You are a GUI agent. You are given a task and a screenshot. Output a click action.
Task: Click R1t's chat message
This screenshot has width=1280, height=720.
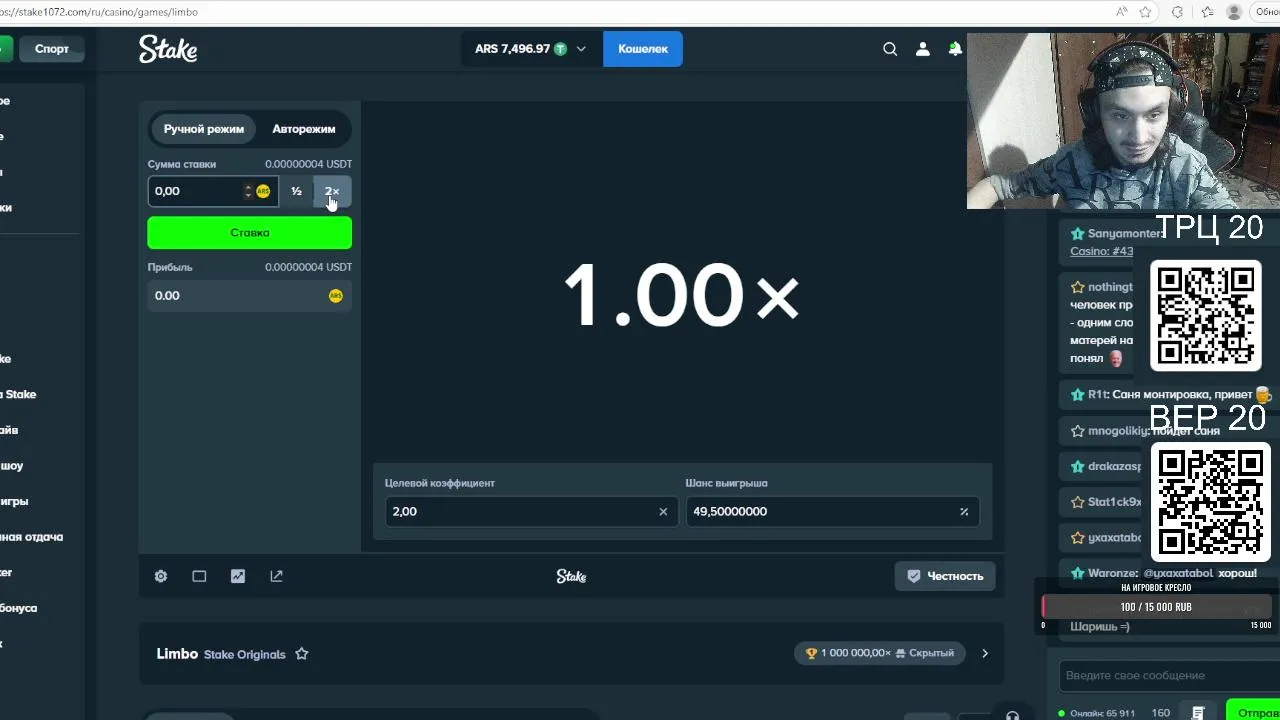(1170, 395)
